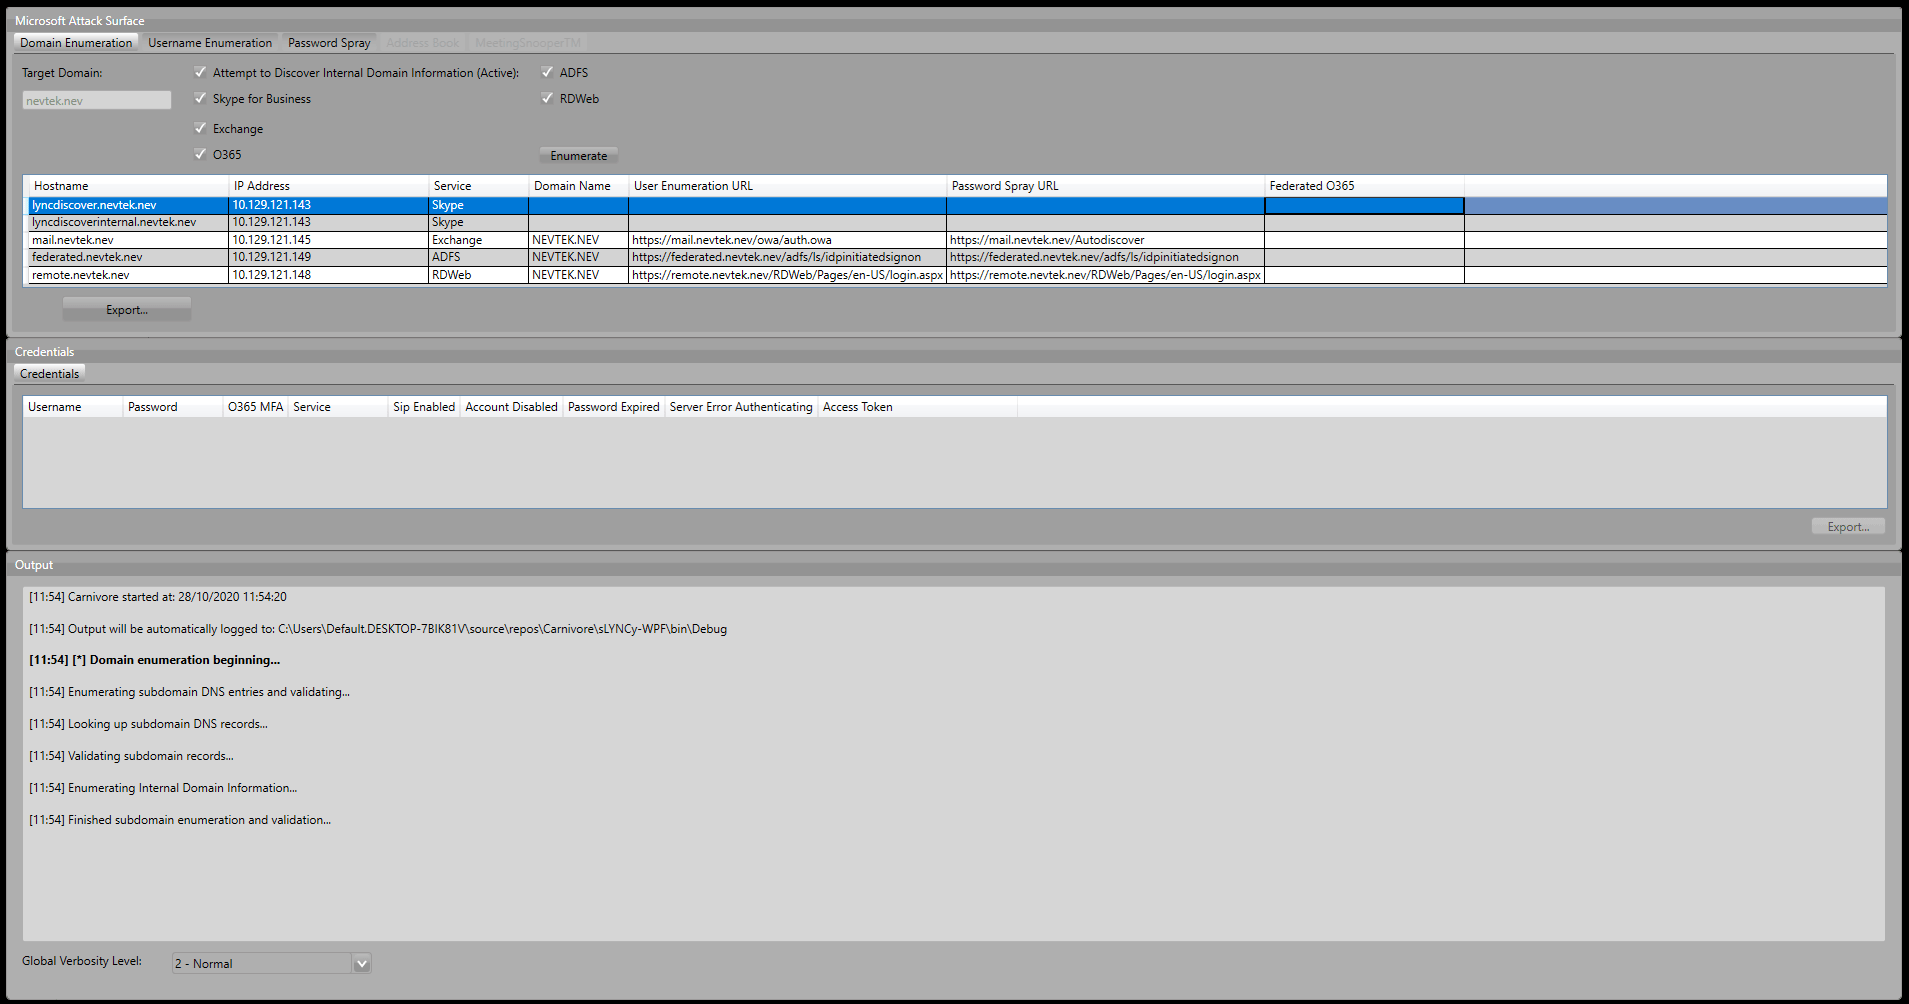
Task: Switch to the Username Enumeration tab
Action: point(210,43)
